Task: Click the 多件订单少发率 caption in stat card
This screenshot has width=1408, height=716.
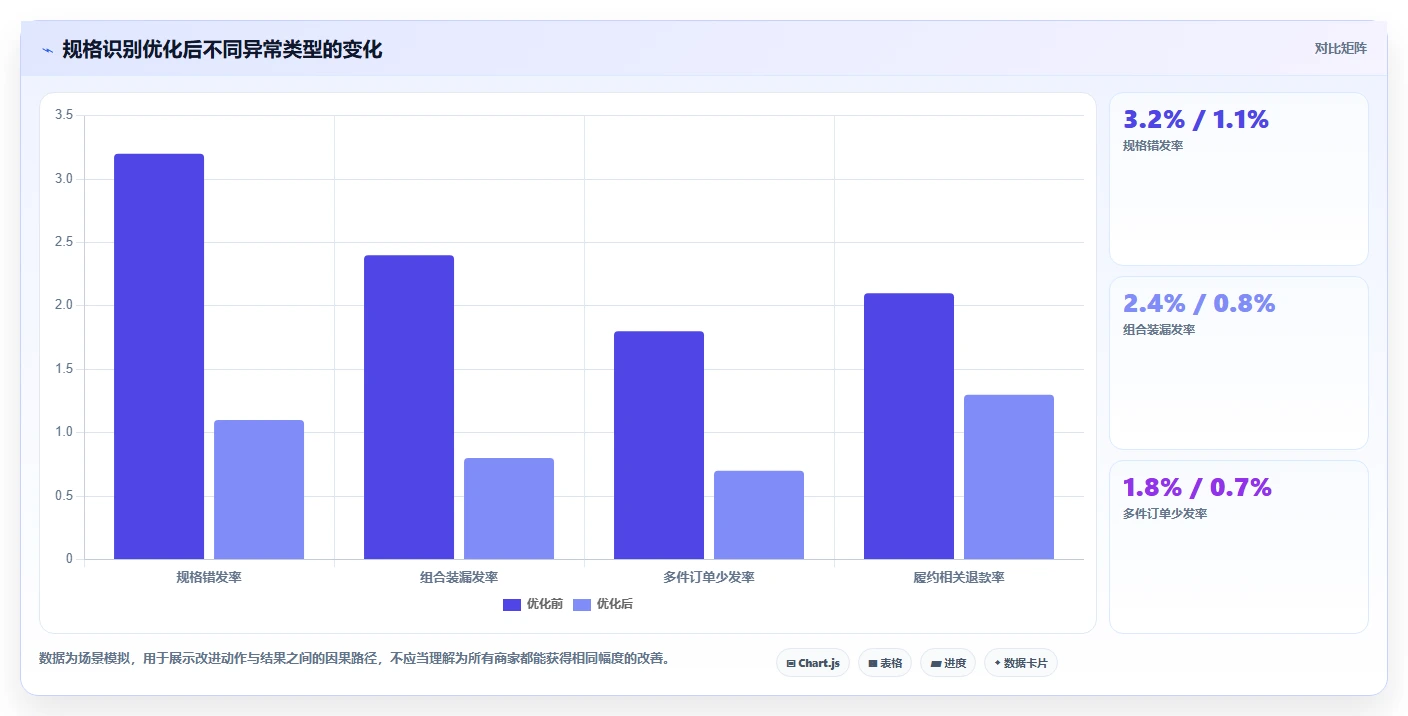Action: [1165, 514]
